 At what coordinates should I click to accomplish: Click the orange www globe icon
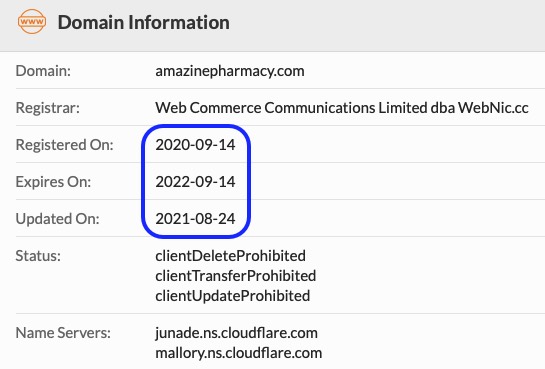[x=32, y=22]
